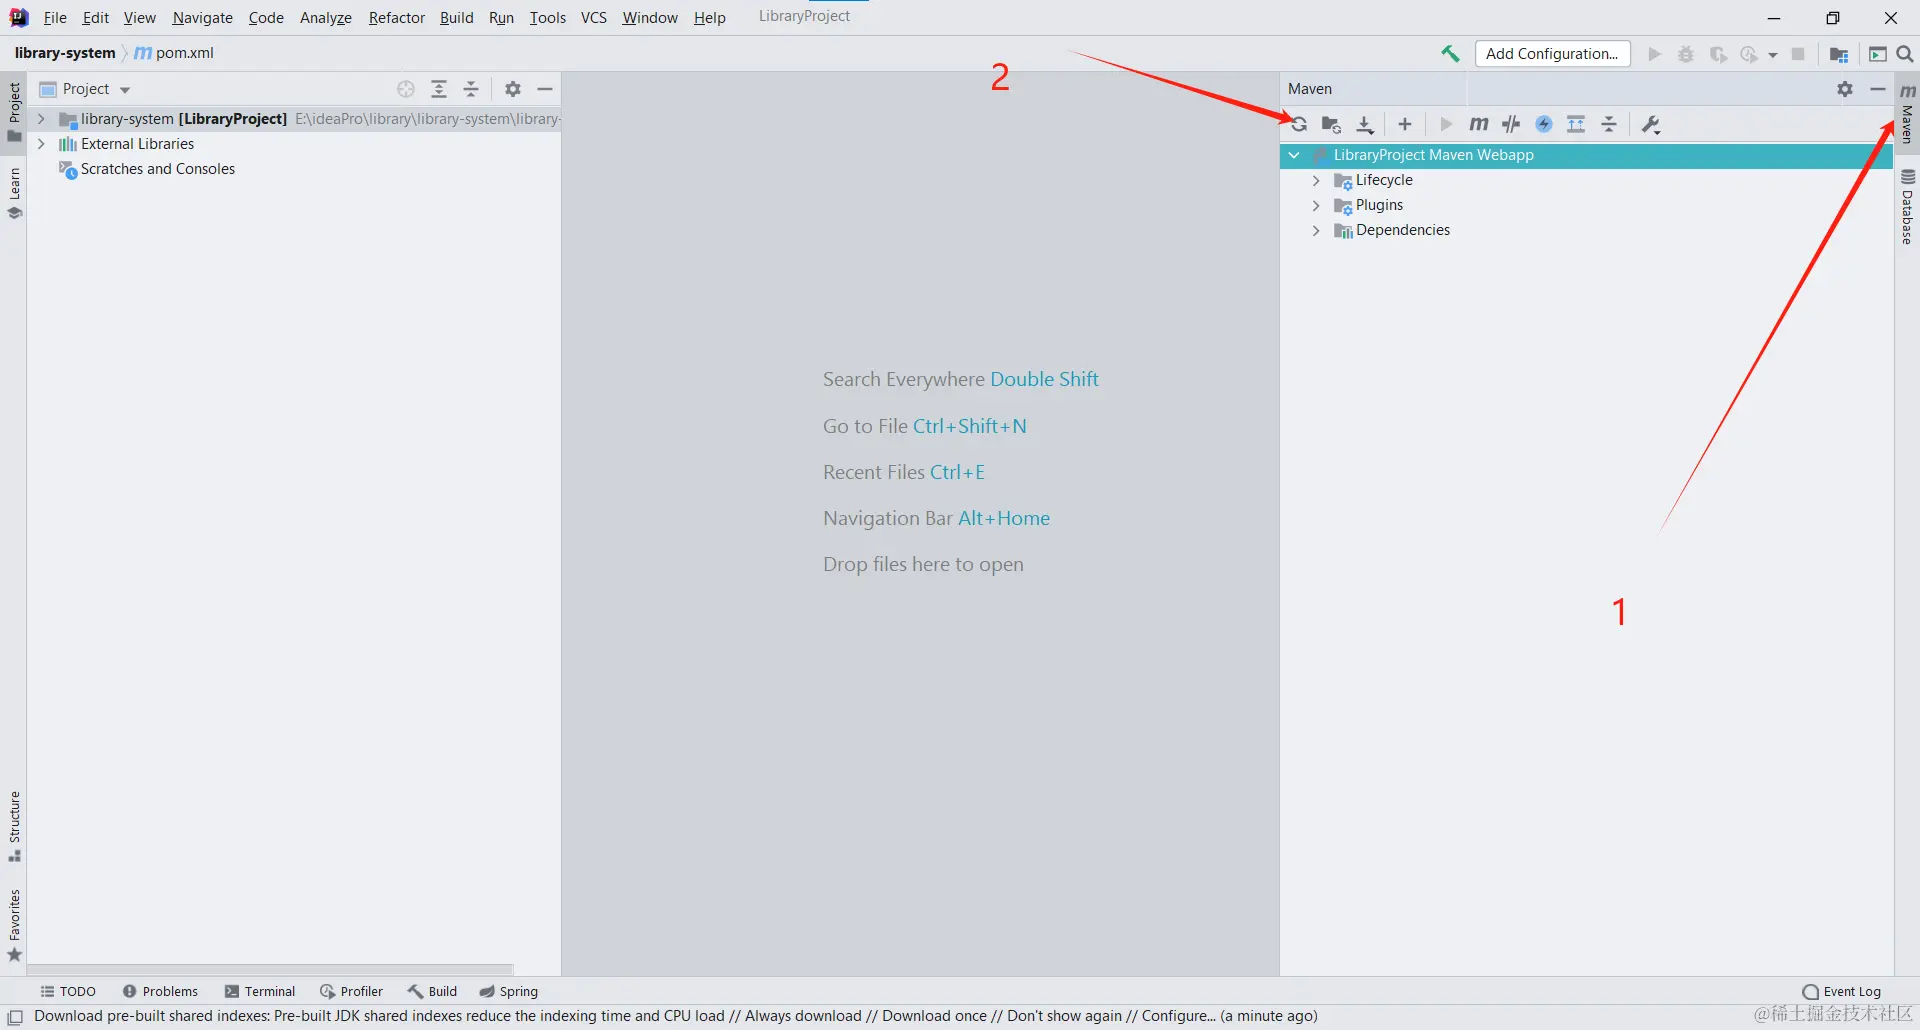Click the Debug bug icon
Screen dimensions: 1920x1030
(x=1686, y=54)
